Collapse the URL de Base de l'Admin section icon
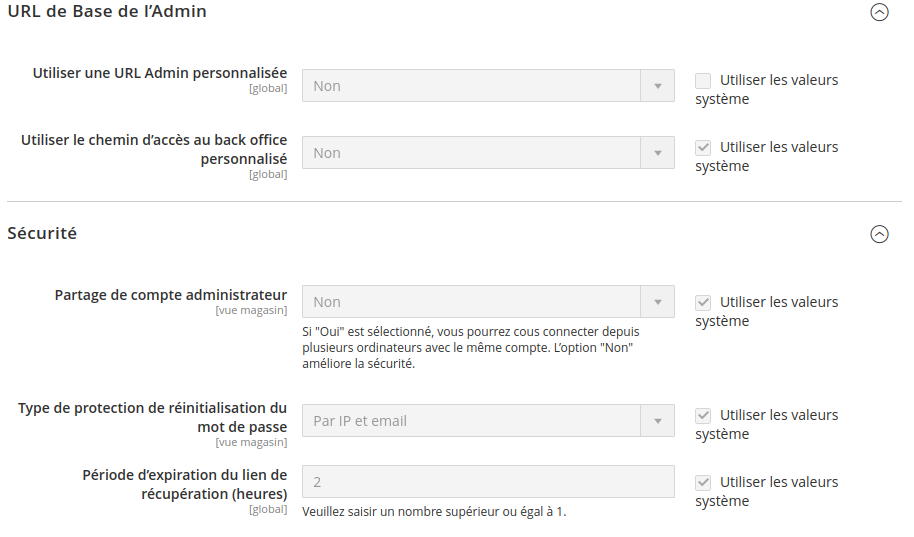Viewport: 914px width, 537px height. tap(879, 13)
